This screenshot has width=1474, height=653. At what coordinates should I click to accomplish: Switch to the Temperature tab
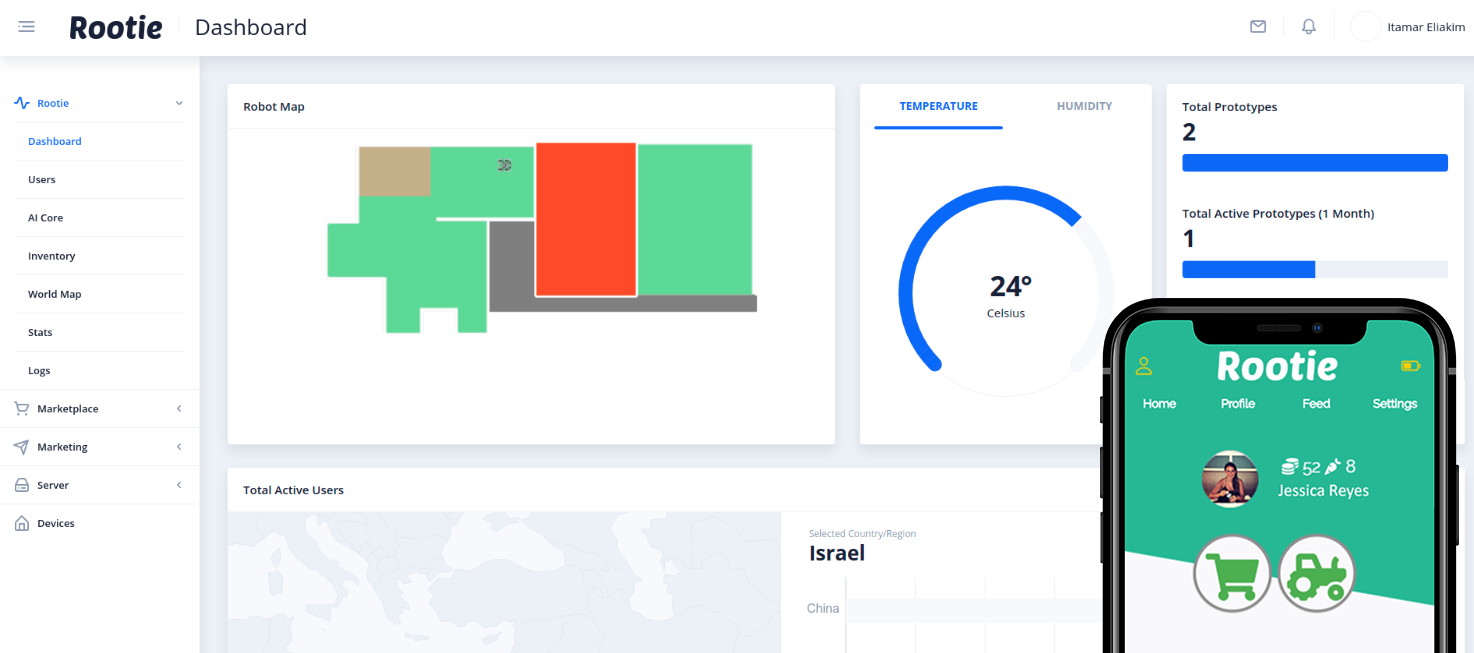point(938,106)
